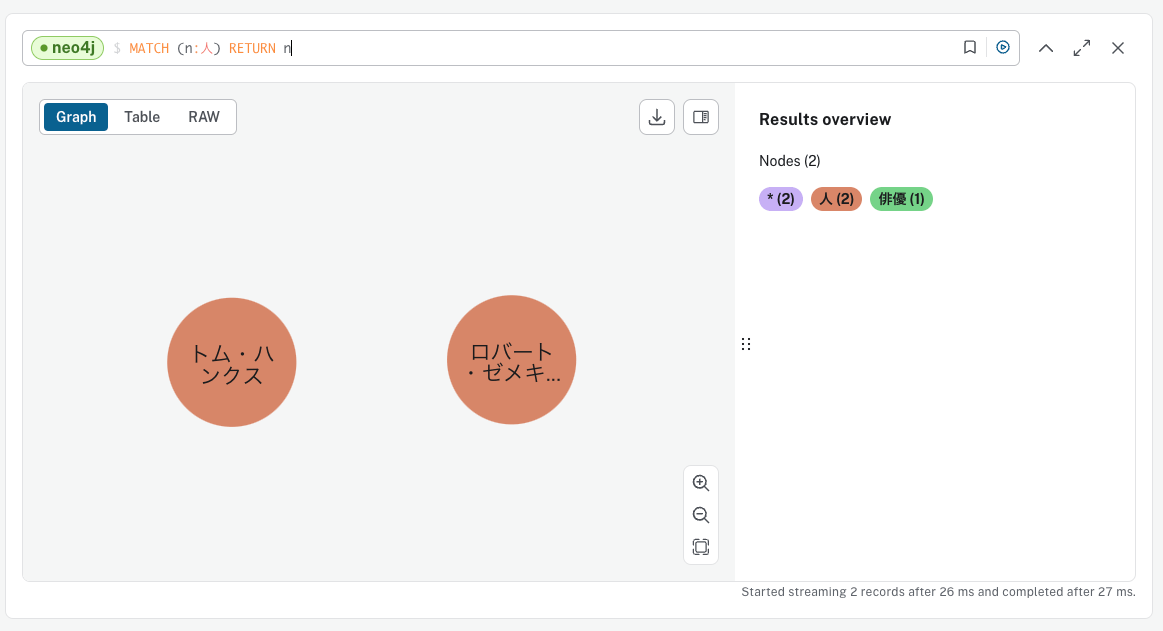Image resolution: width=1163 pixels, height=631 pixels.
Task: Toggle the results overview side panel
Action: pos(701,117)
